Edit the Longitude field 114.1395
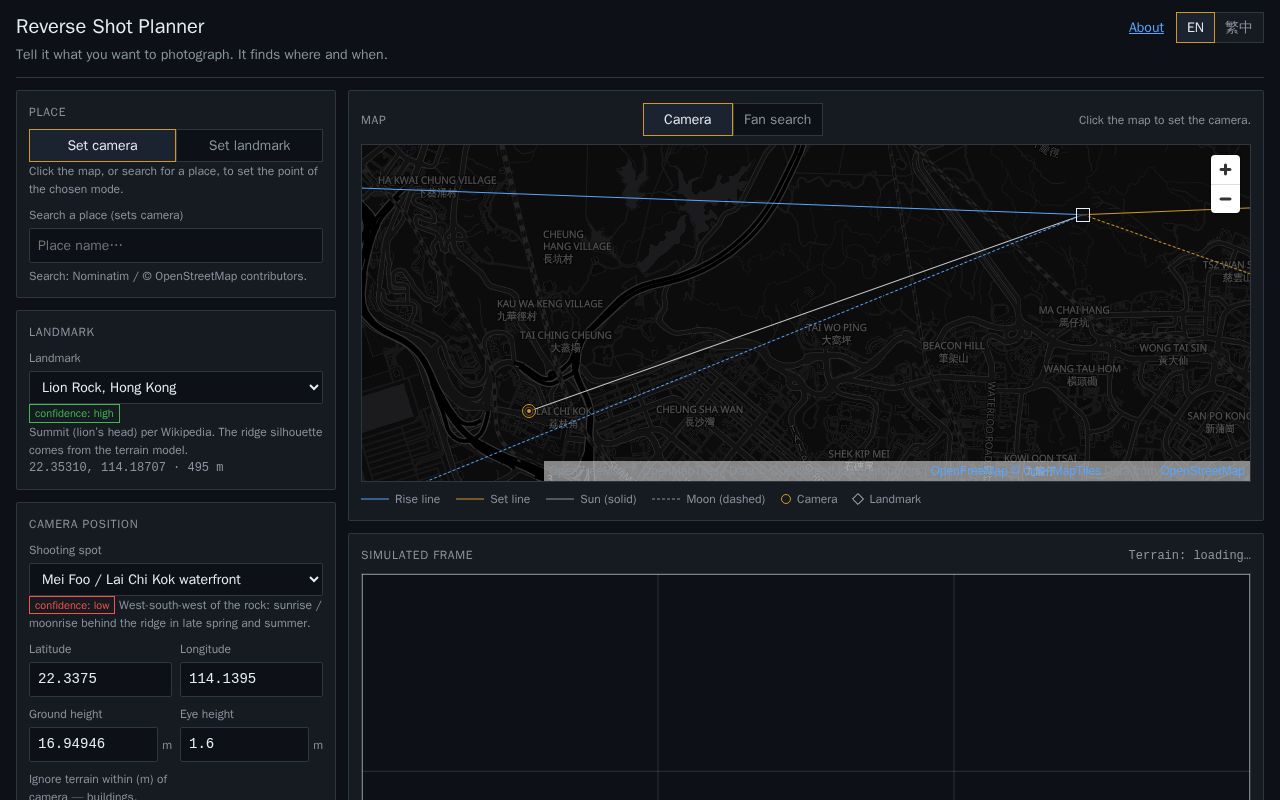This screenshot has width=1280, height=800. click(251, 679)
